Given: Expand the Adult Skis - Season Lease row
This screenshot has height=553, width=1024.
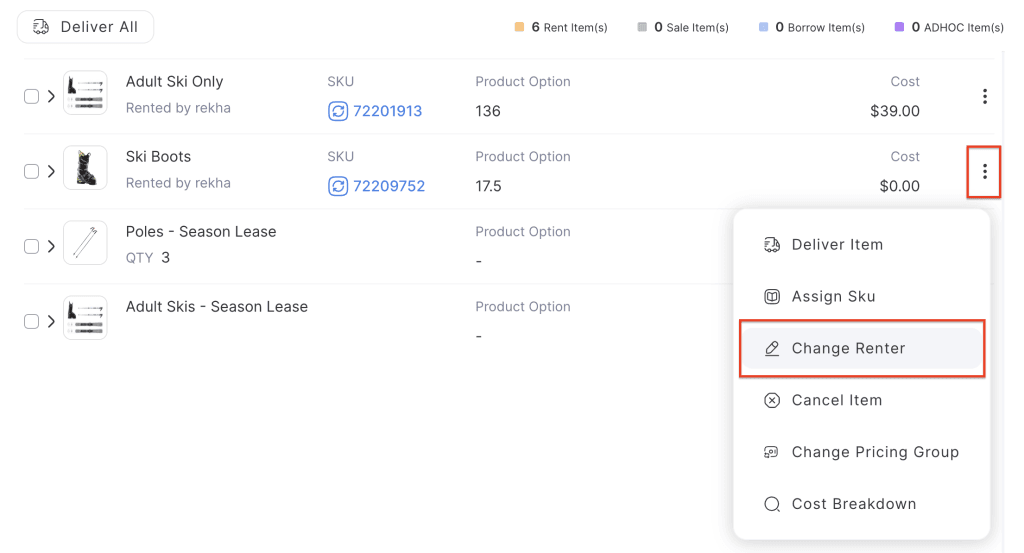Looking at the screenshot, I should [51, 322].
